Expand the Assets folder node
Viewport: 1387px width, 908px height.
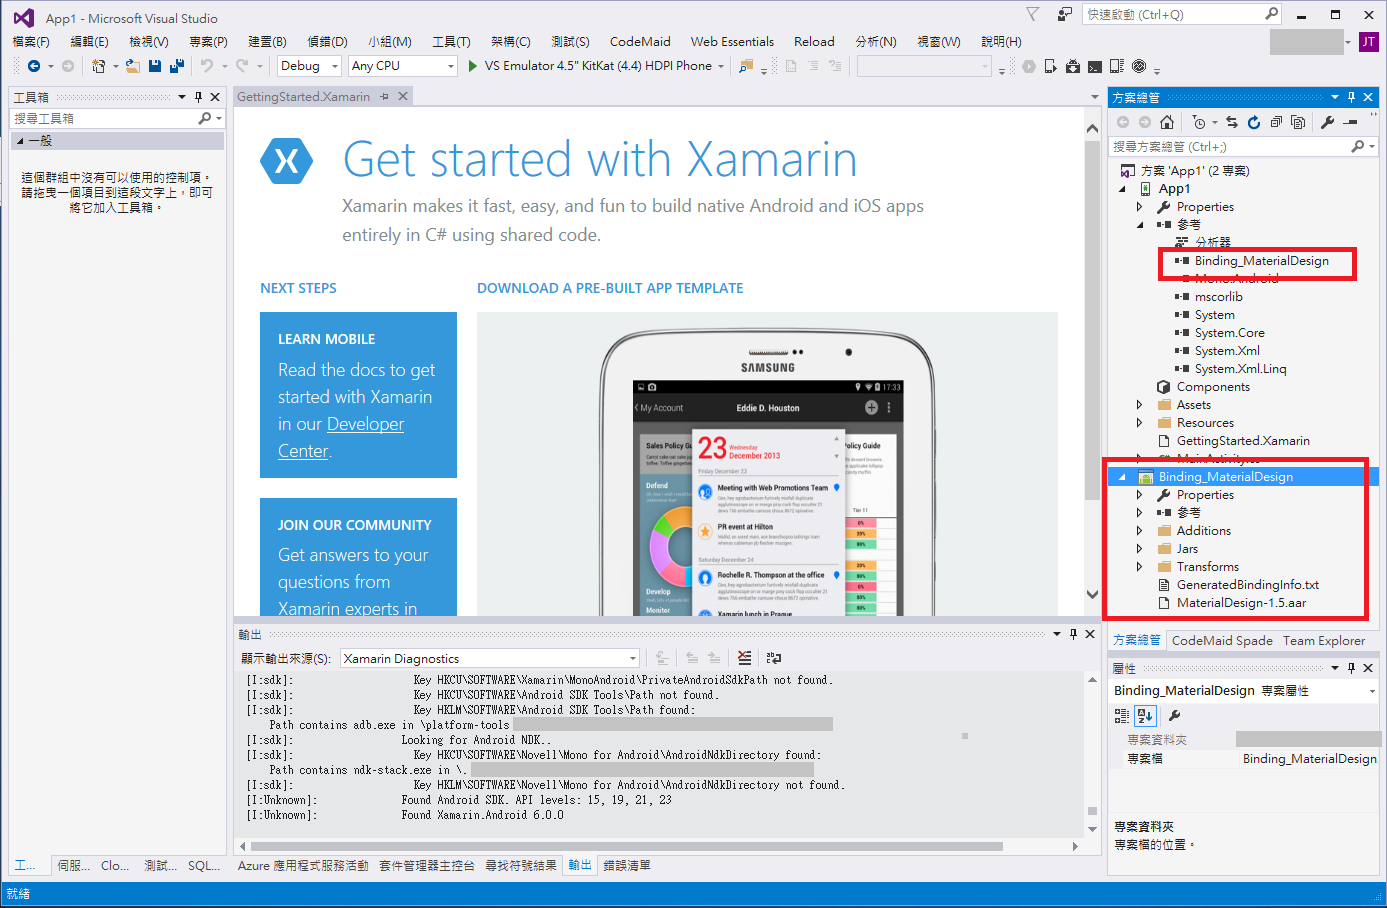1140,405
